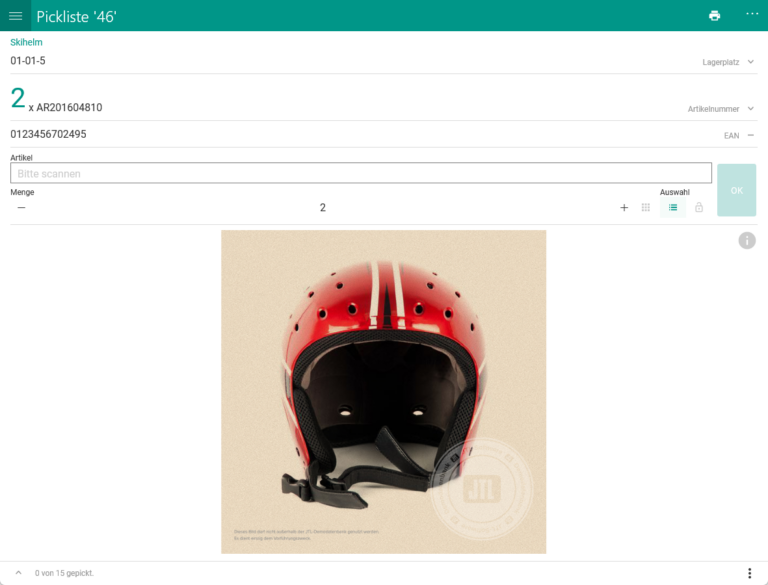Focus the 'Bitte scannen' article input
Screen dimensions: 768x585
[360, 173]
